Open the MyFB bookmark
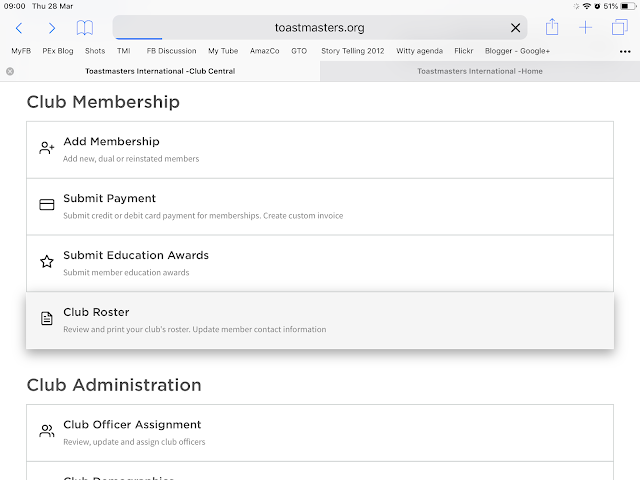Screen dimensions: 640x480 coord(21,50)
